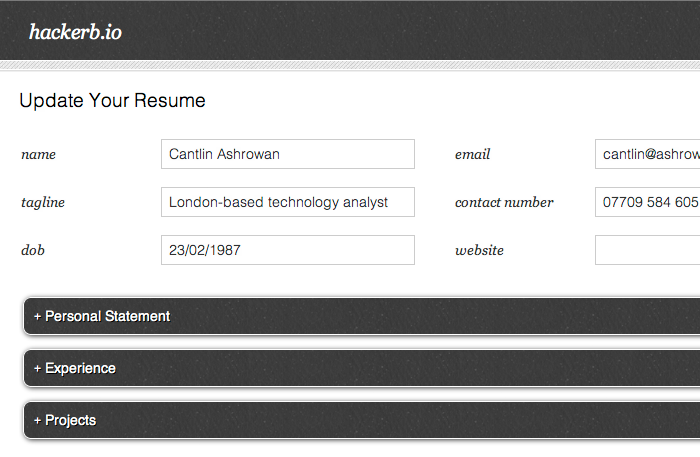Click the name field containing Cantlin Ashrowan
The image size is (700, 457).
tap(288, 154)
